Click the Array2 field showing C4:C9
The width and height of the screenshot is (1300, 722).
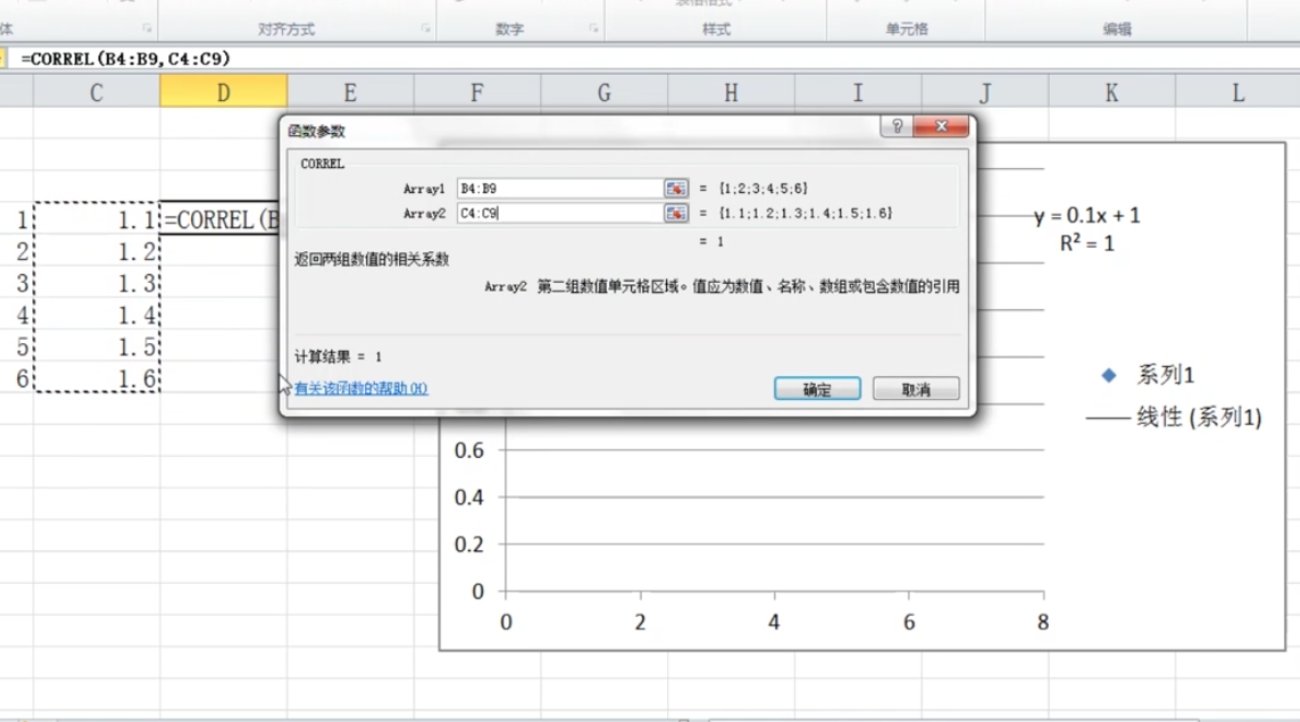(x=560, y=211)
